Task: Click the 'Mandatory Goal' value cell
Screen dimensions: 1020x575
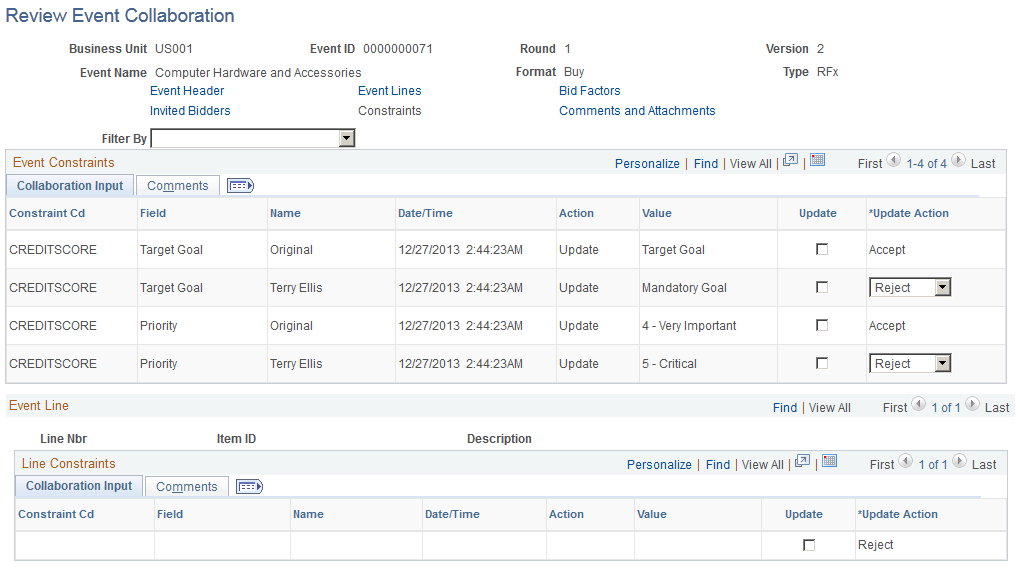Action: pyautogui.click(x=684, y=288)
